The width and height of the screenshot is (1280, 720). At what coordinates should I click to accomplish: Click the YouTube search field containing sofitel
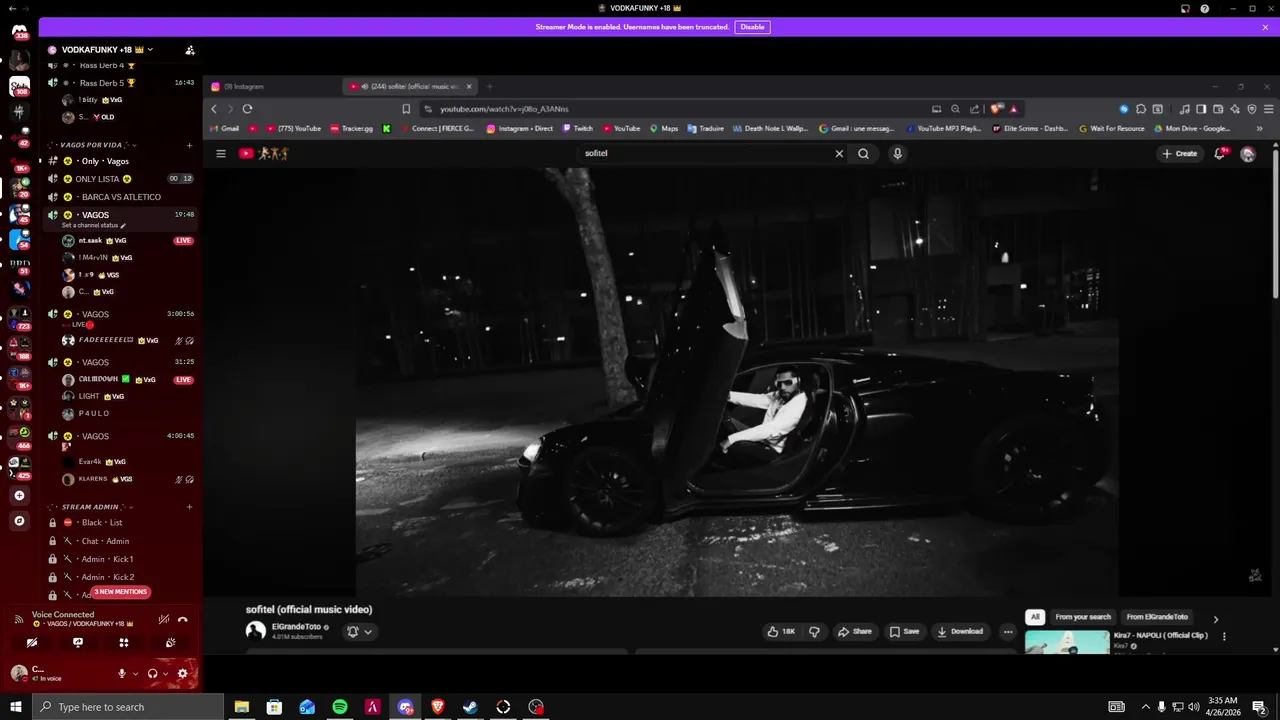pos(705,153)
